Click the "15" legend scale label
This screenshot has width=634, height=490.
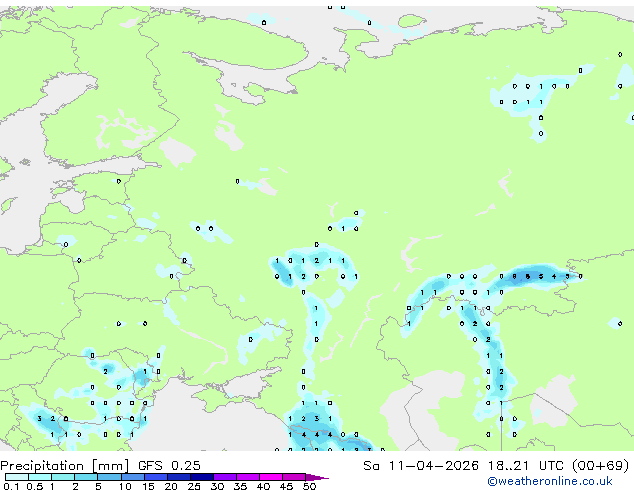coord(148,486)
